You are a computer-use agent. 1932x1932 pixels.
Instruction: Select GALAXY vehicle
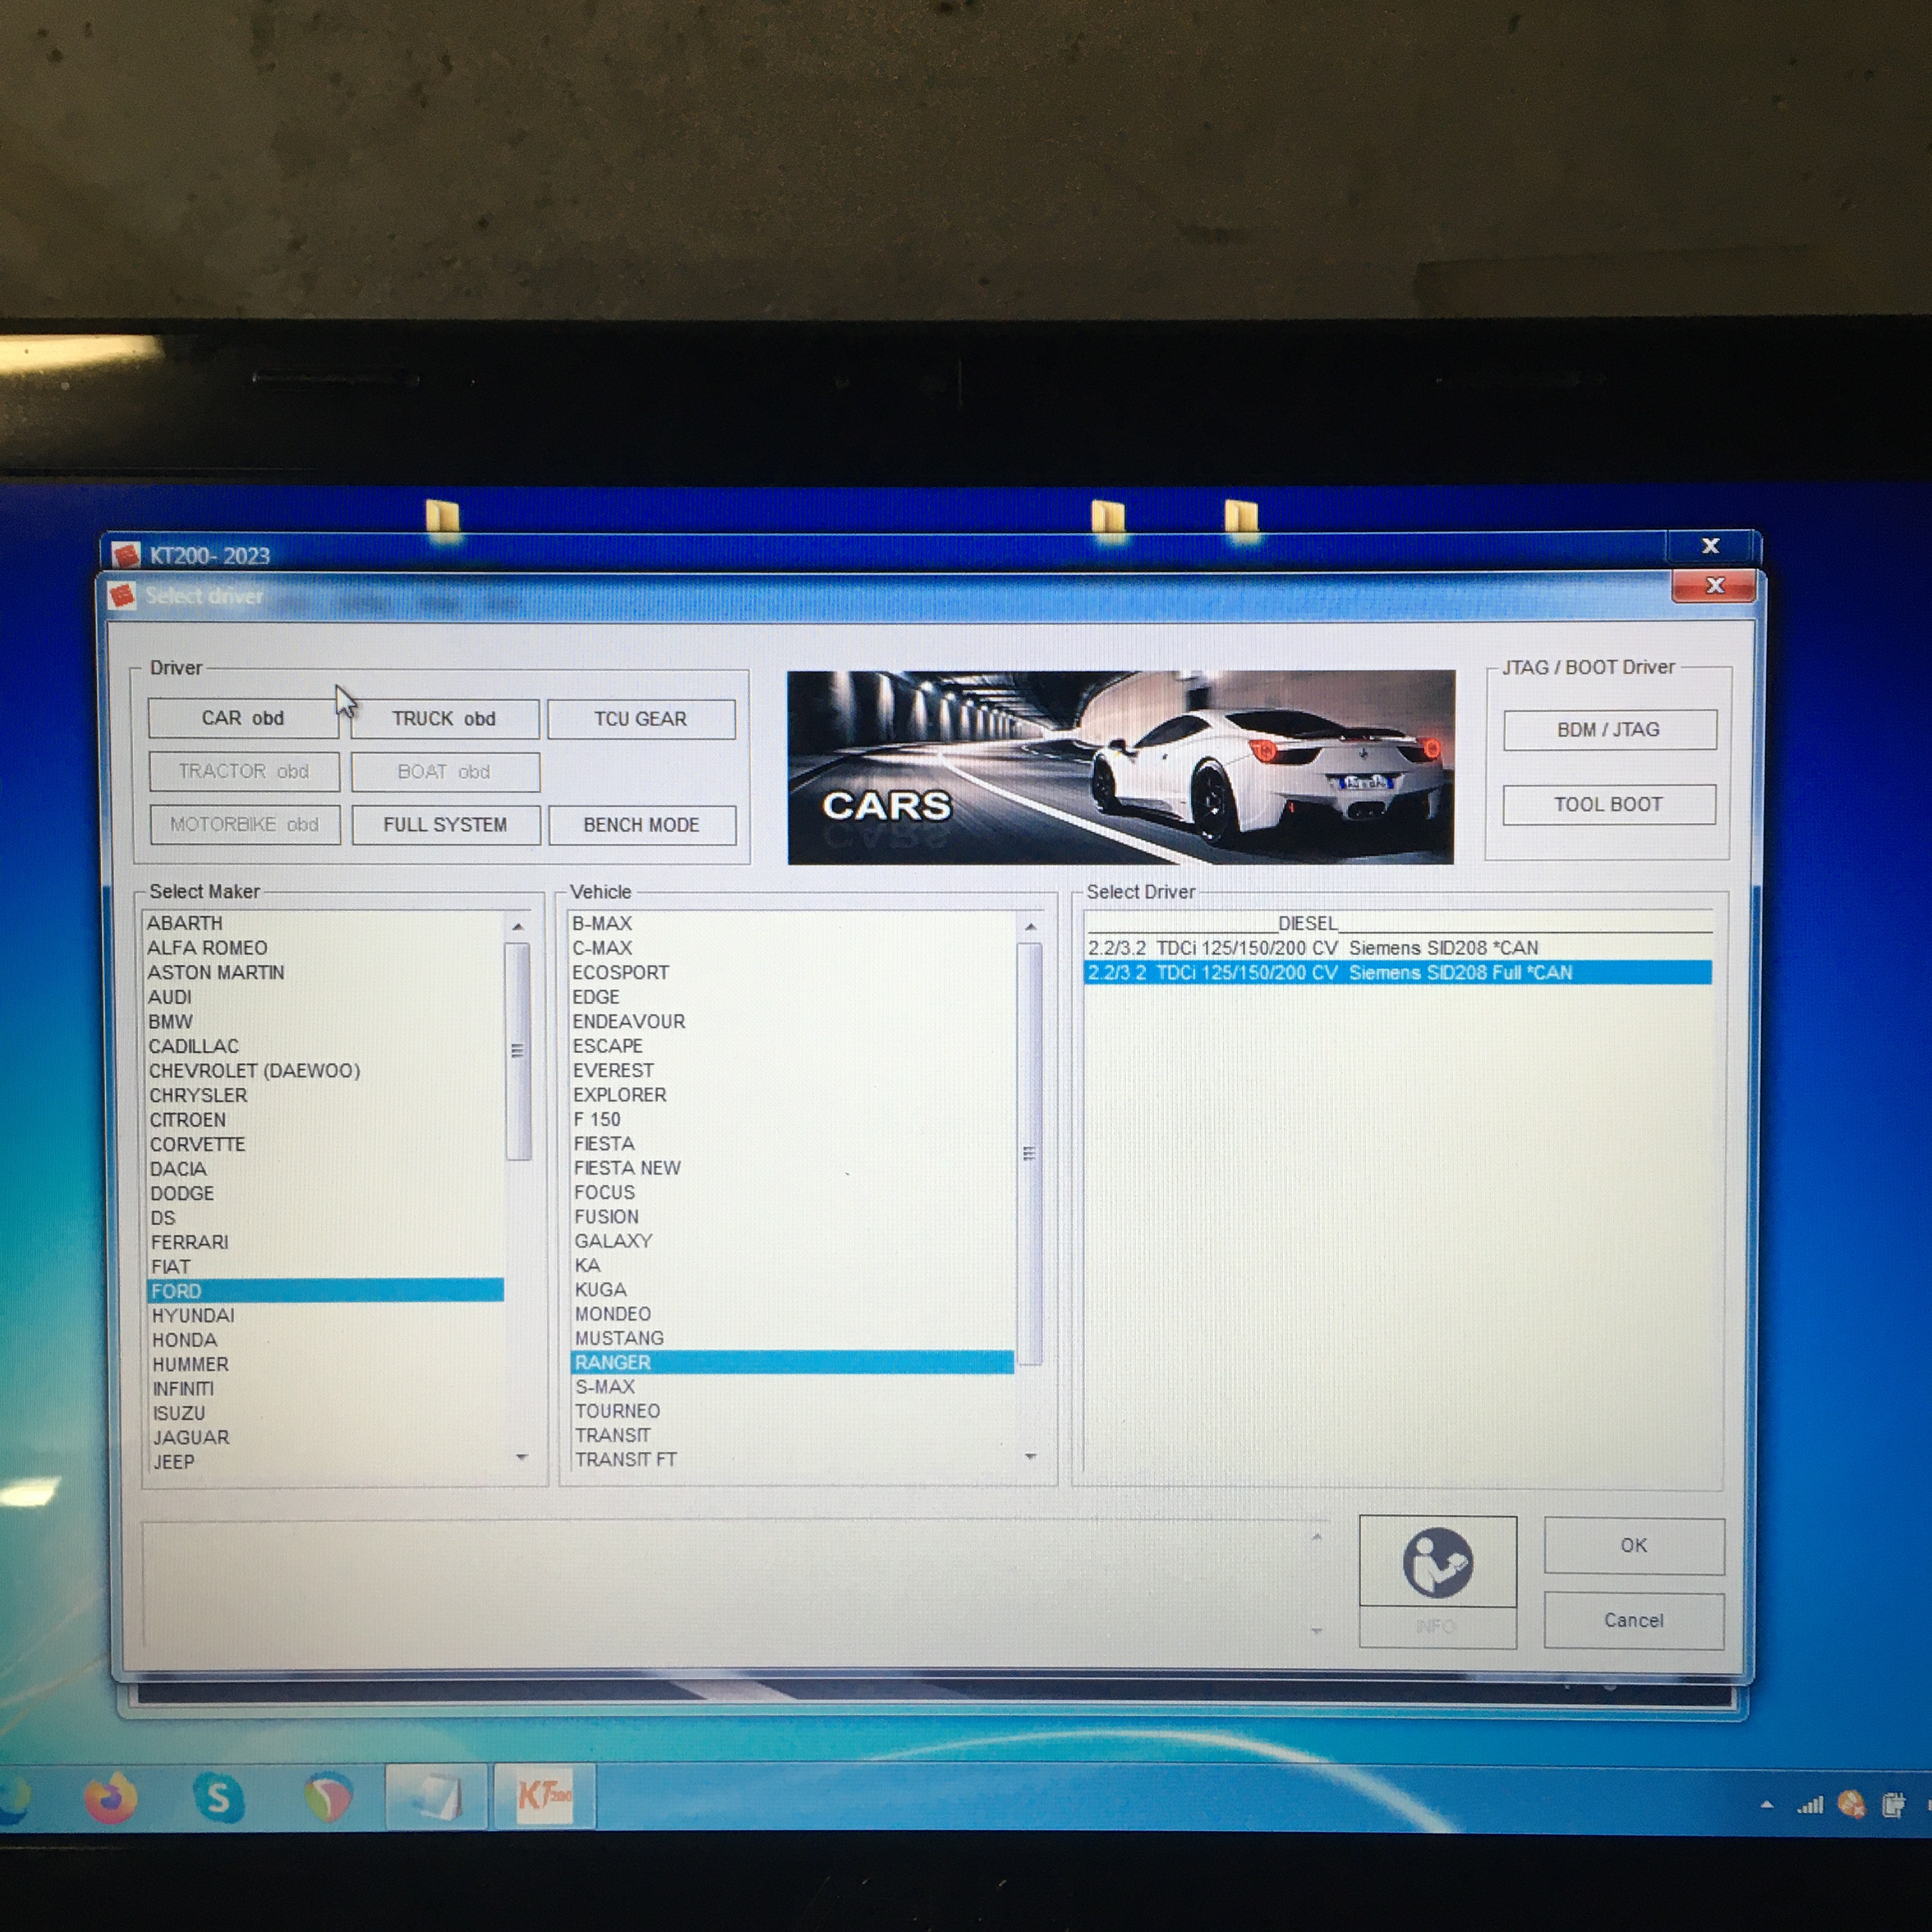(613, 1241)
